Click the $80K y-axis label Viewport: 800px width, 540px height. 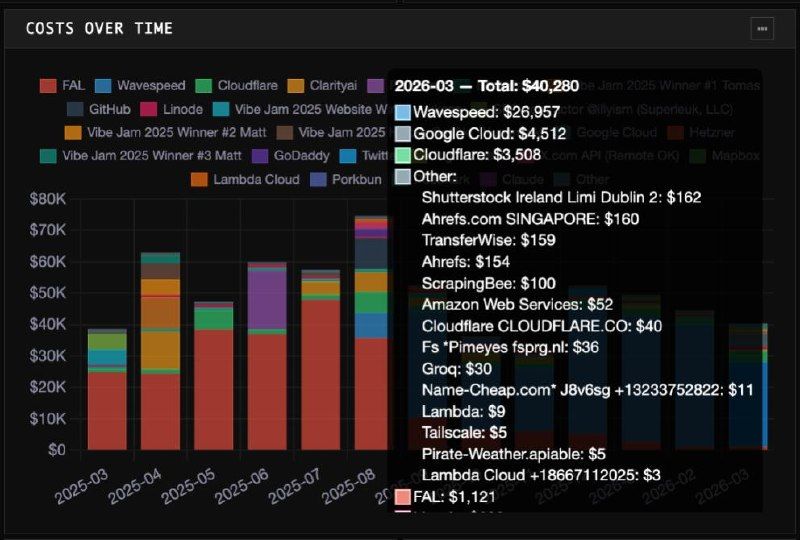pos(47,199)
